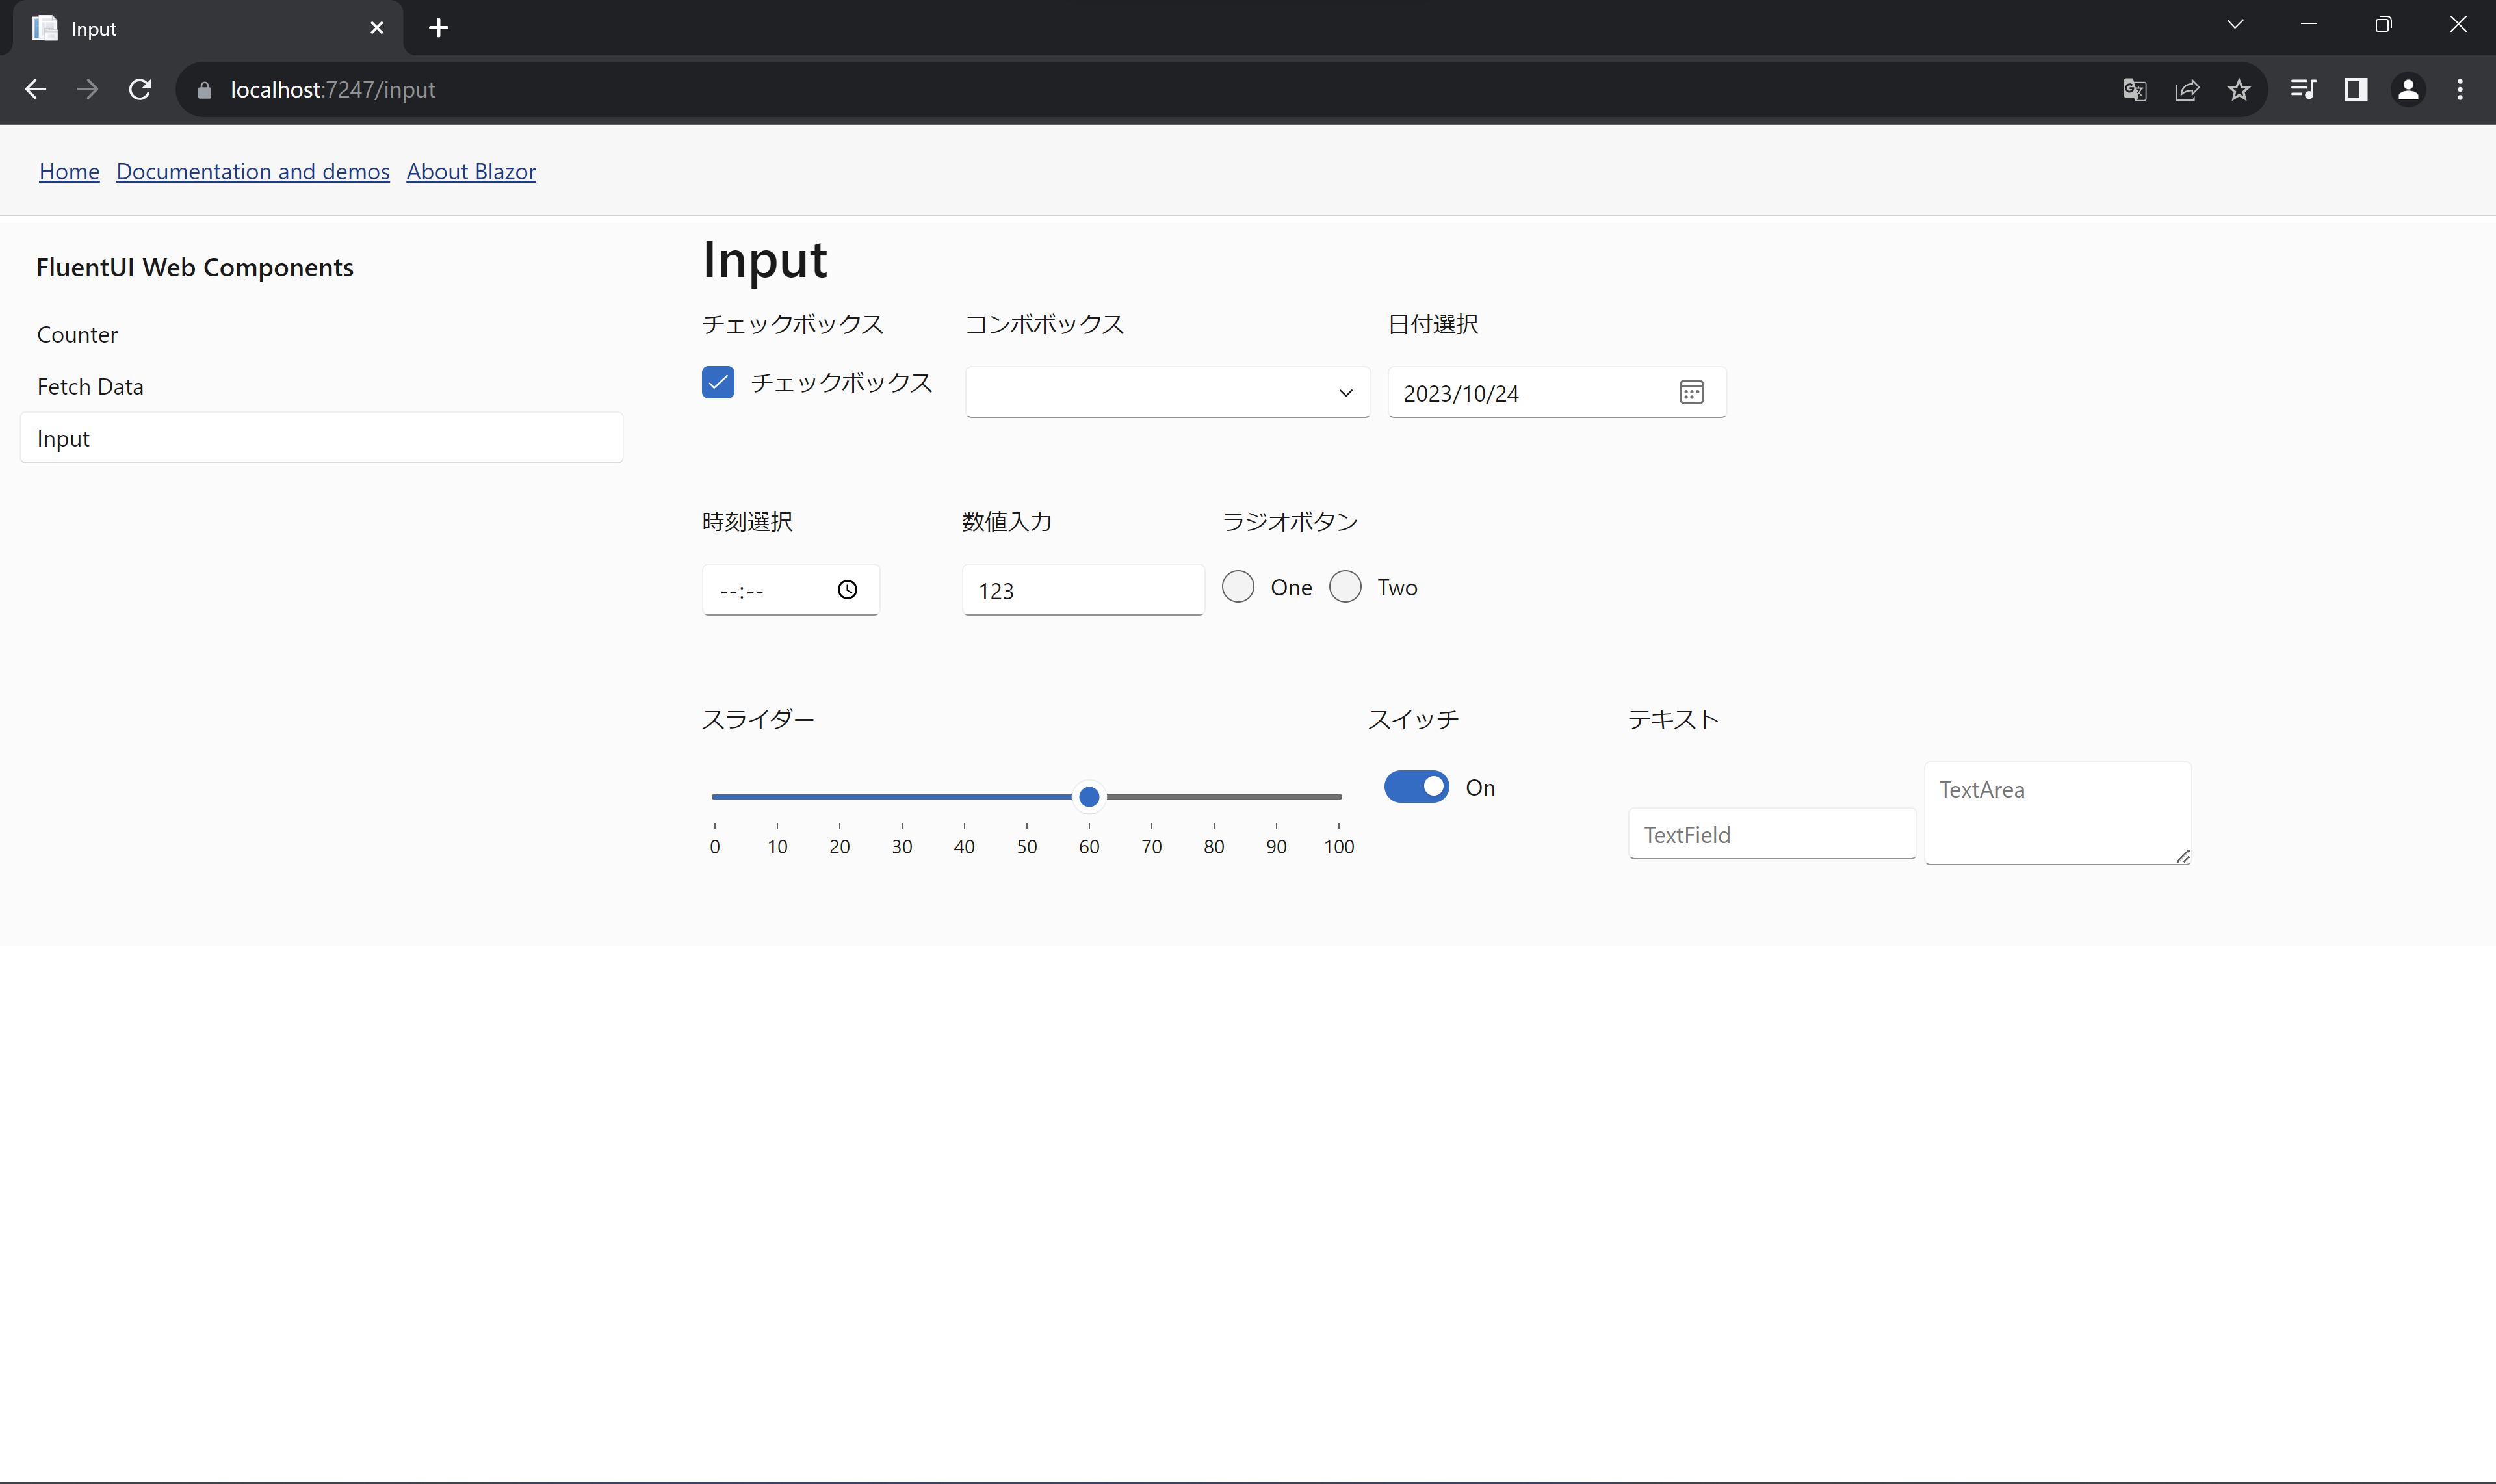Click into the TextArea box
The image size is (2496, 1484).
(2057, 813)
